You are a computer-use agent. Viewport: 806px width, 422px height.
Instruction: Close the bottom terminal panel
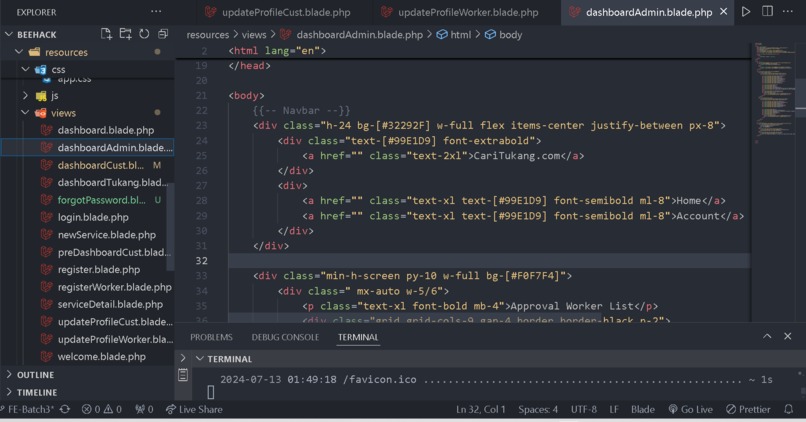click(787, 336)
